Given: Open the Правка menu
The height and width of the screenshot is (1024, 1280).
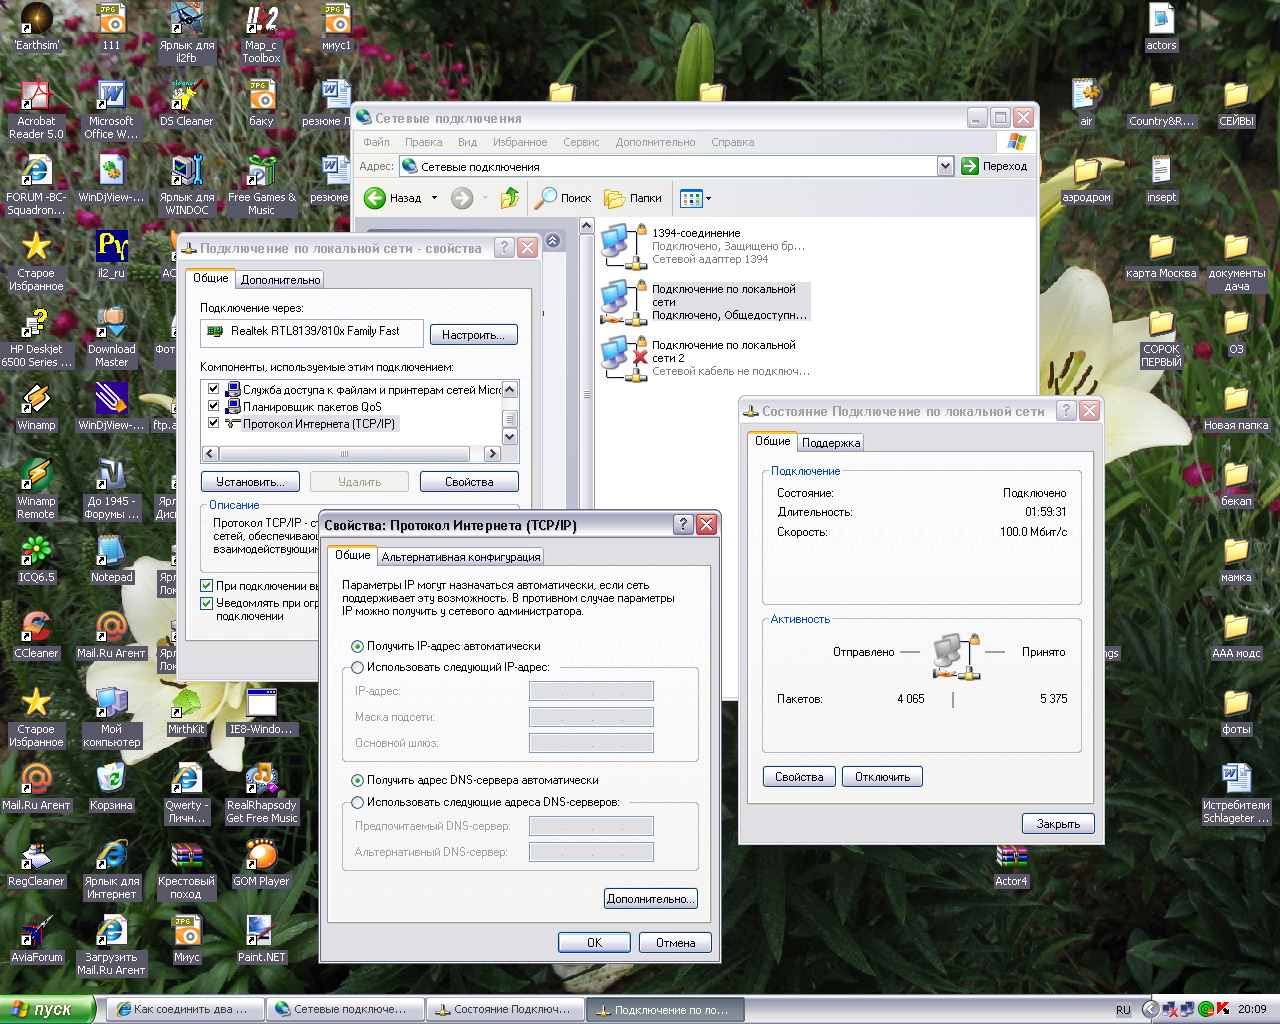Looking at the screenshot, I should [x=424, y=142].
